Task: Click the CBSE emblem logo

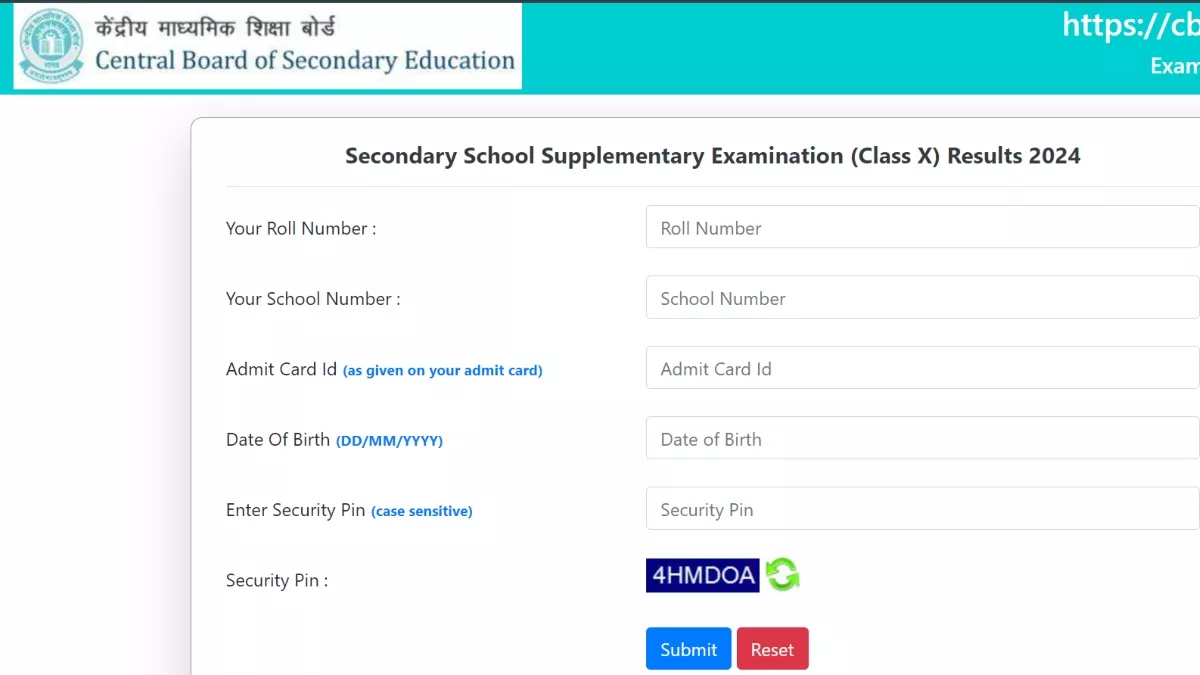Action: [53, 46]
